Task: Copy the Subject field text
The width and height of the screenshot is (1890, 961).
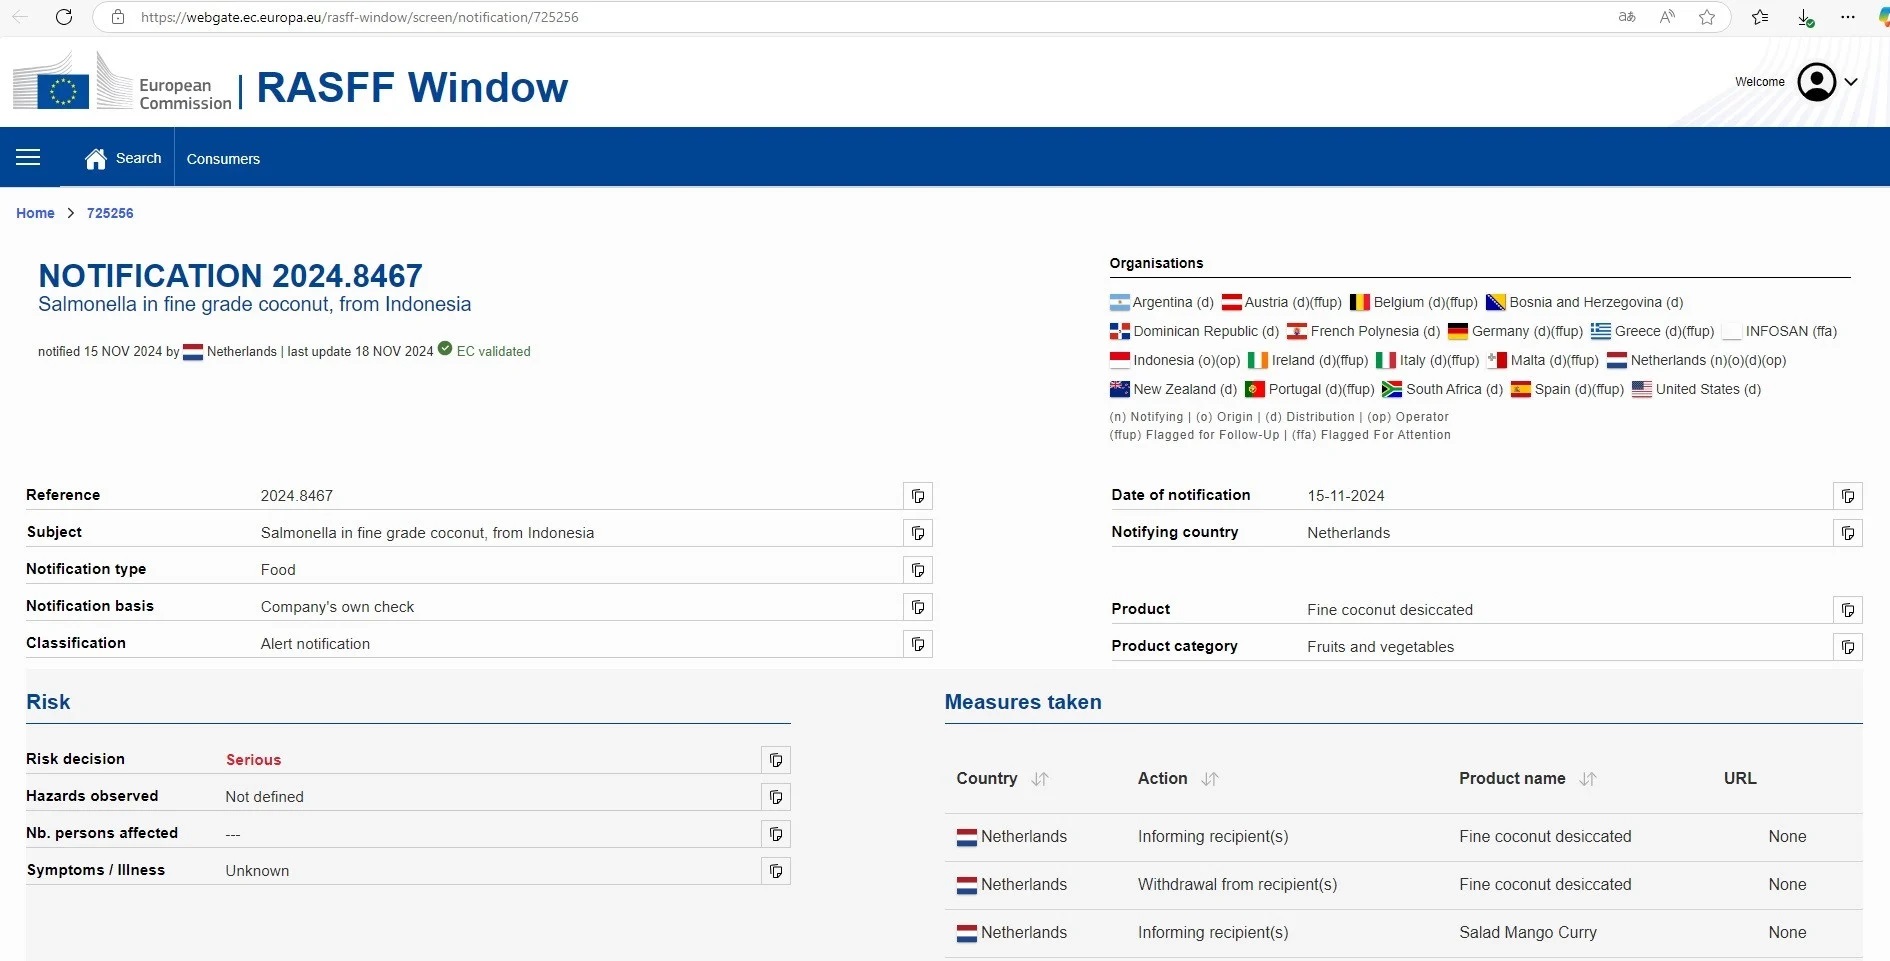Action: click(917, 533)
